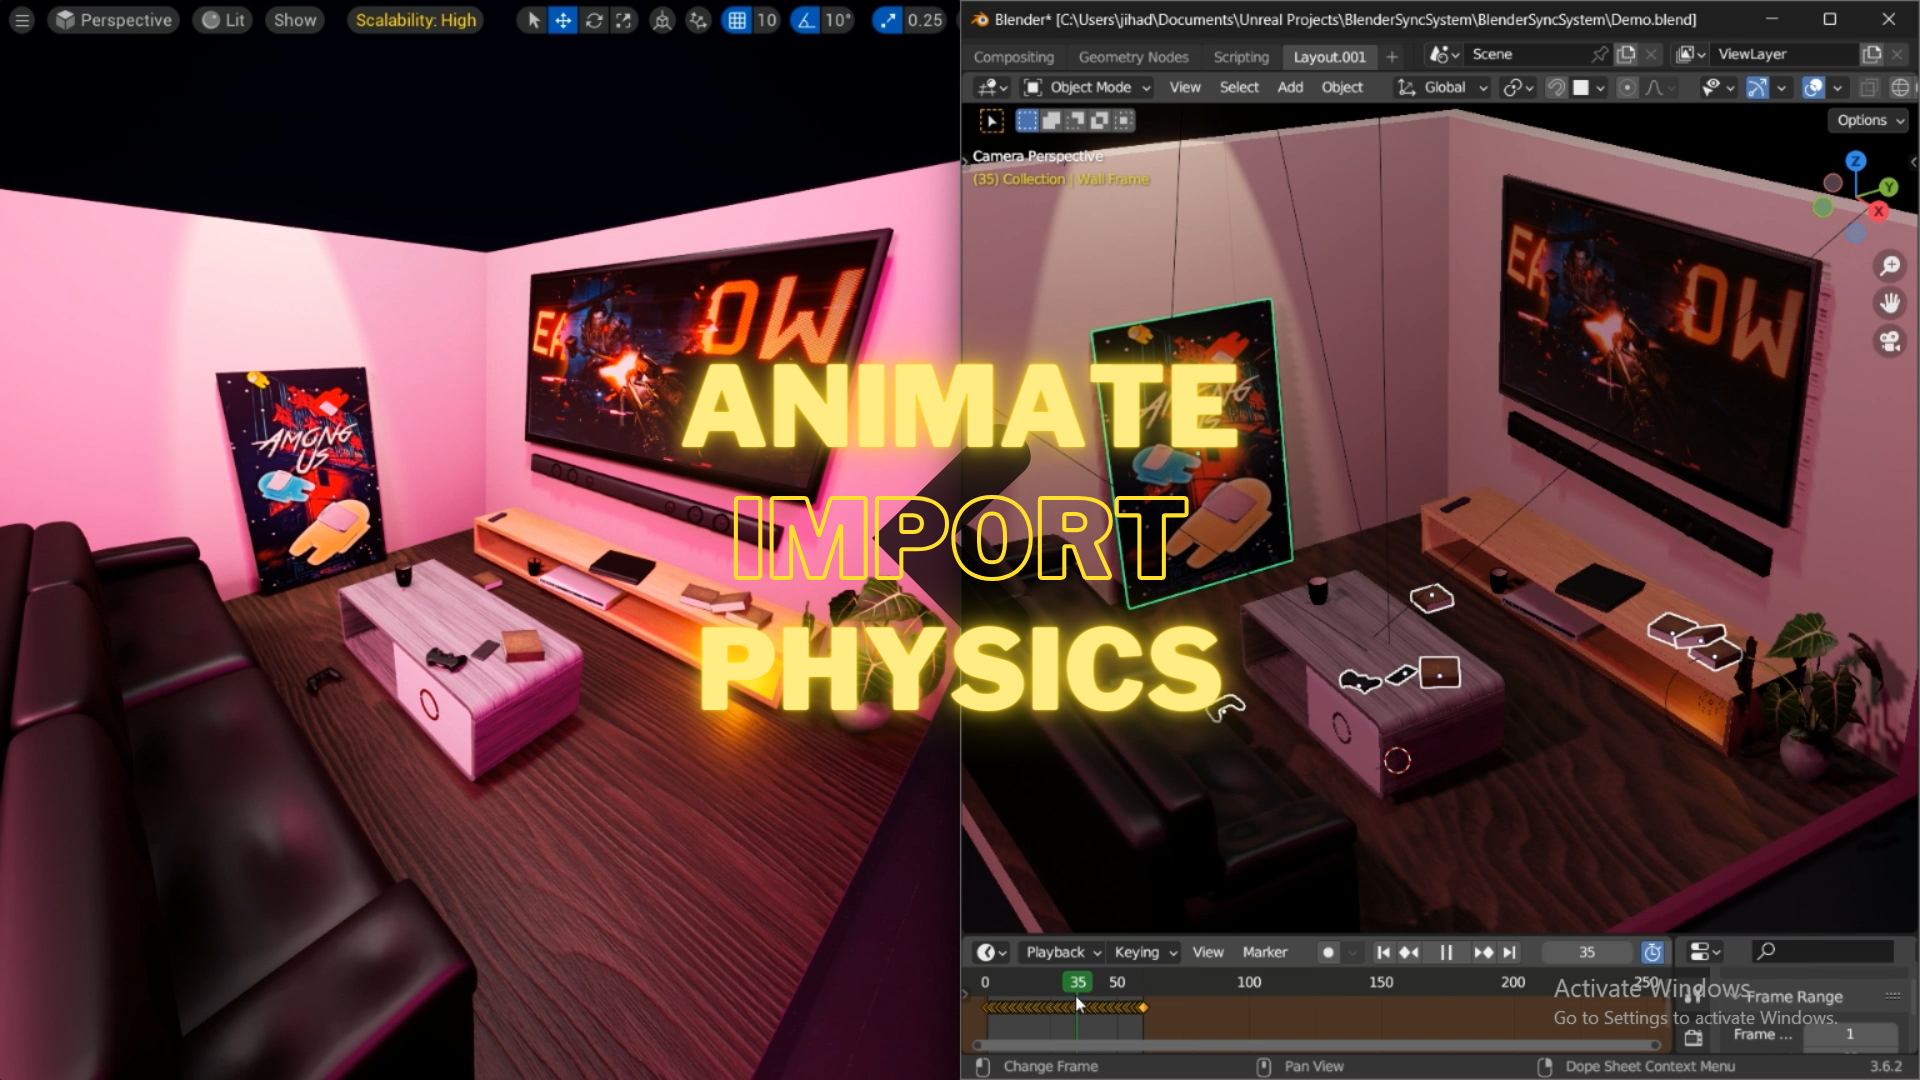Viewport: 1920px width, 1080px height.
Task: Choose the Scale gizmo tool in Unreal
Action: pos(623,20)
